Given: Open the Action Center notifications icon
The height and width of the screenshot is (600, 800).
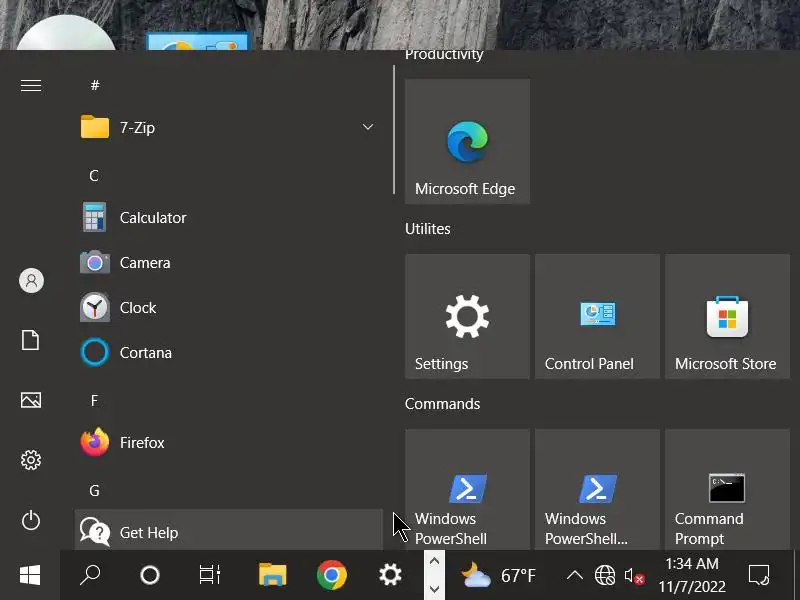Looking at the screenshot, I should pyautogui.click(x=759, y=576).
